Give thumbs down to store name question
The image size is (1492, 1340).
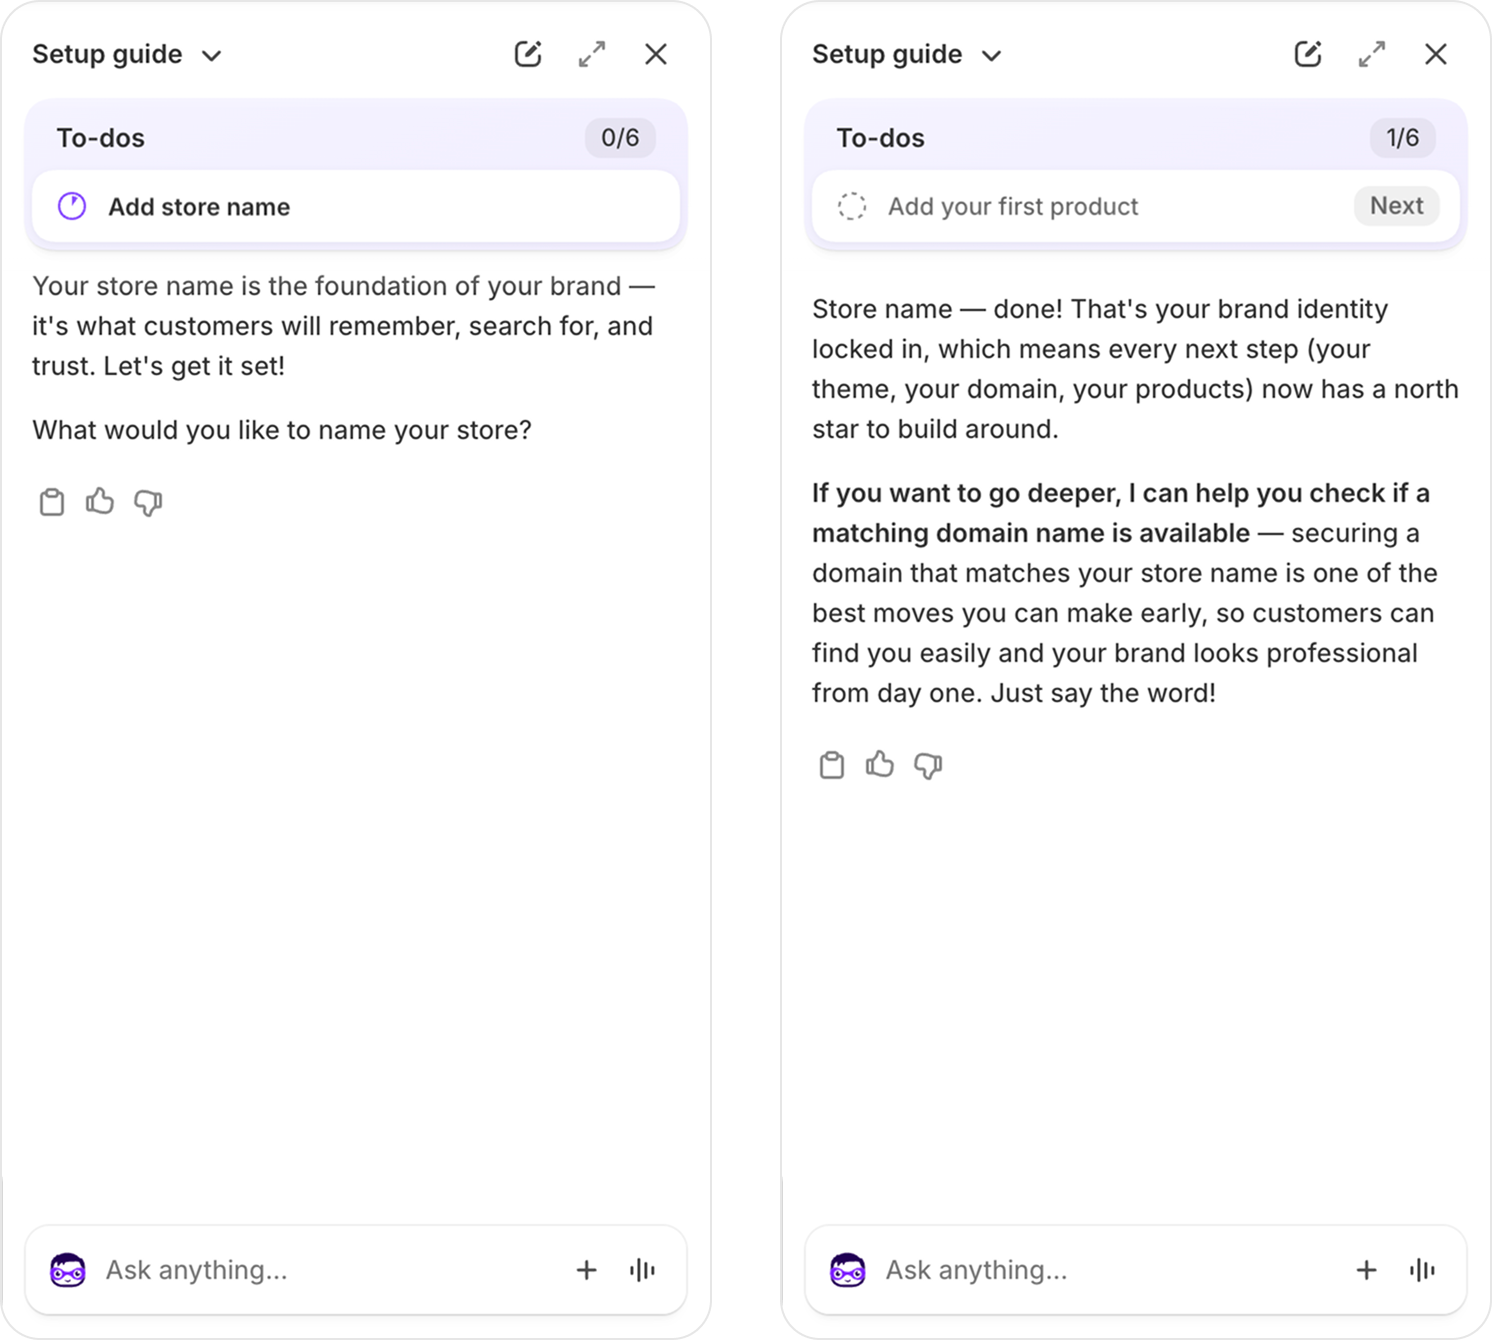coord(148,502)
